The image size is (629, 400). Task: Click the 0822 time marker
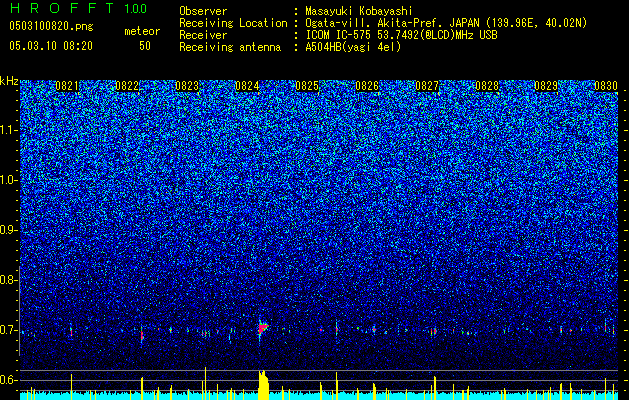tap(127, 86)
